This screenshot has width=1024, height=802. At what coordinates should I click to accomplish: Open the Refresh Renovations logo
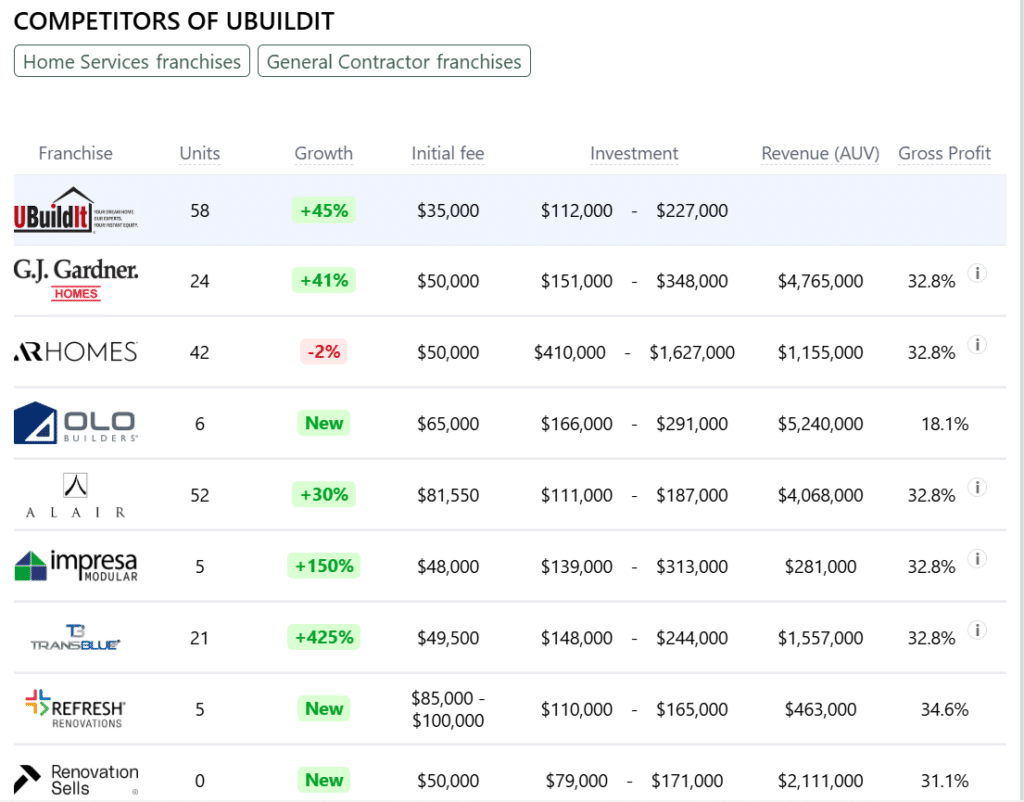pyautogui.click(x=76, y=709)
